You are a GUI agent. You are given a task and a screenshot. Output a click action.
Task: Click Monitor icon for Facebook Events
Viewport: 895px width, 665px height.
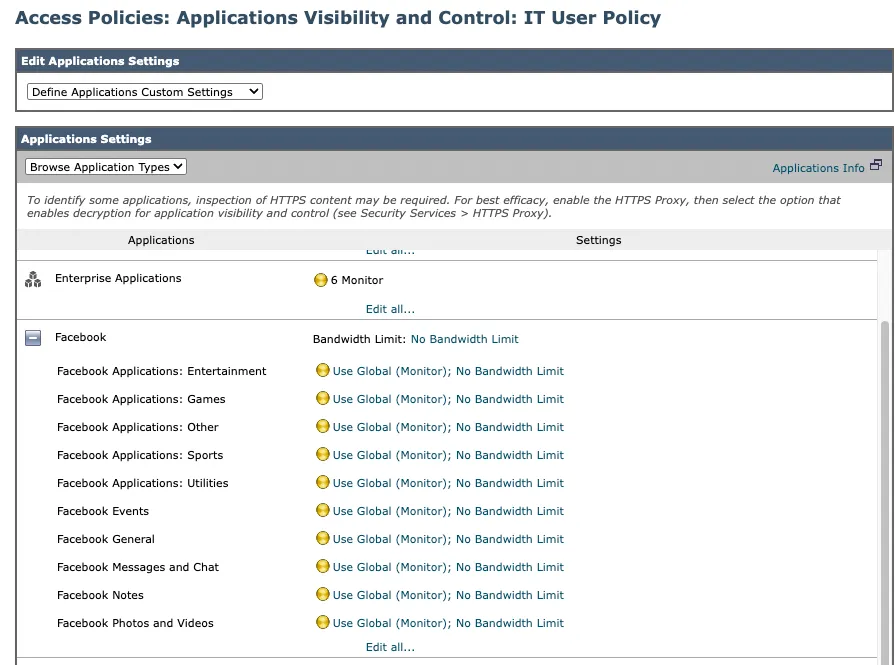coord(322,511)
